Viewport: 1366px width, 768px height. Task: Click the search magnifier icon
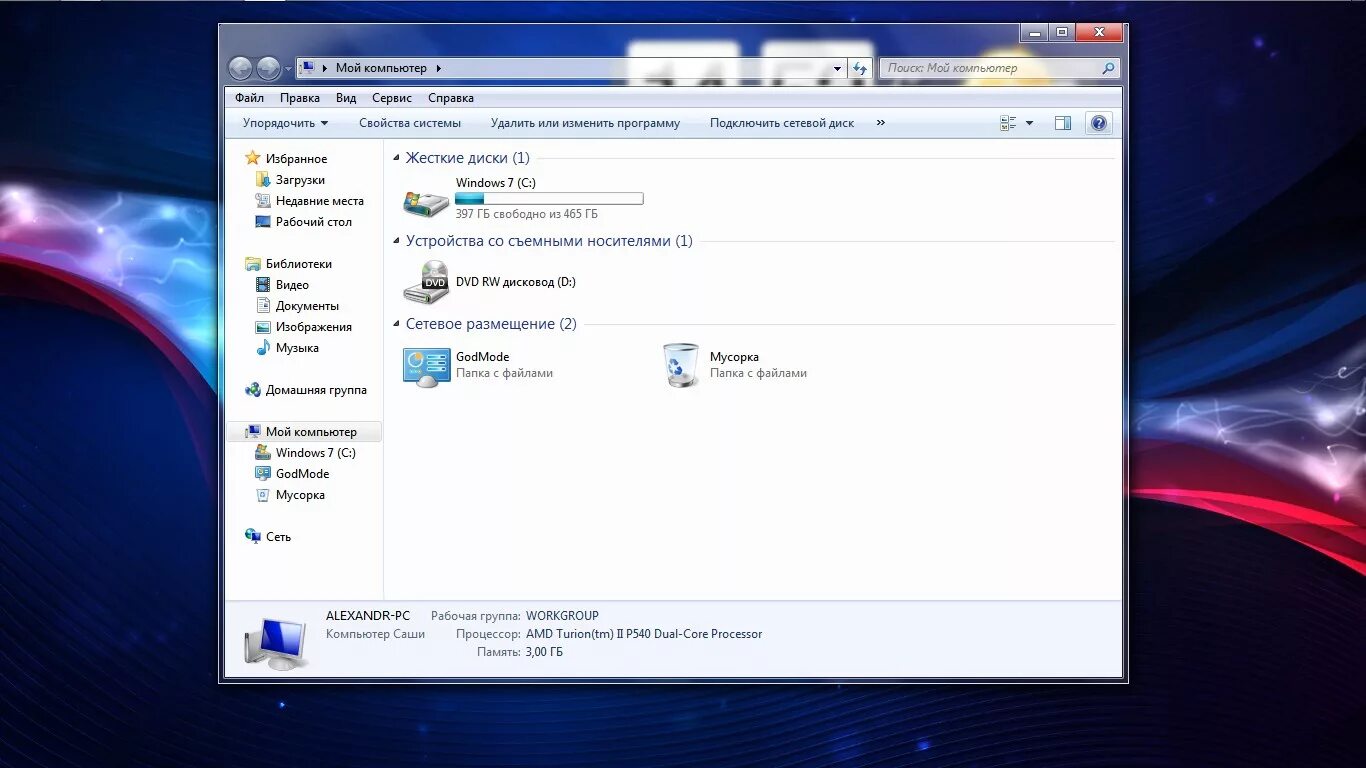1108,68
